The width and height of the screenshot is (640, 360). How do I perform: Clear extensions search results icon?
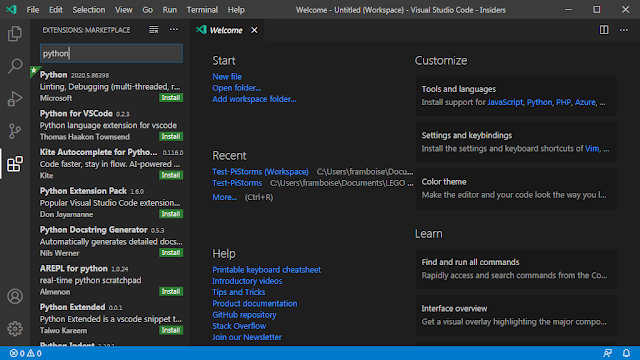pos(153,30)
